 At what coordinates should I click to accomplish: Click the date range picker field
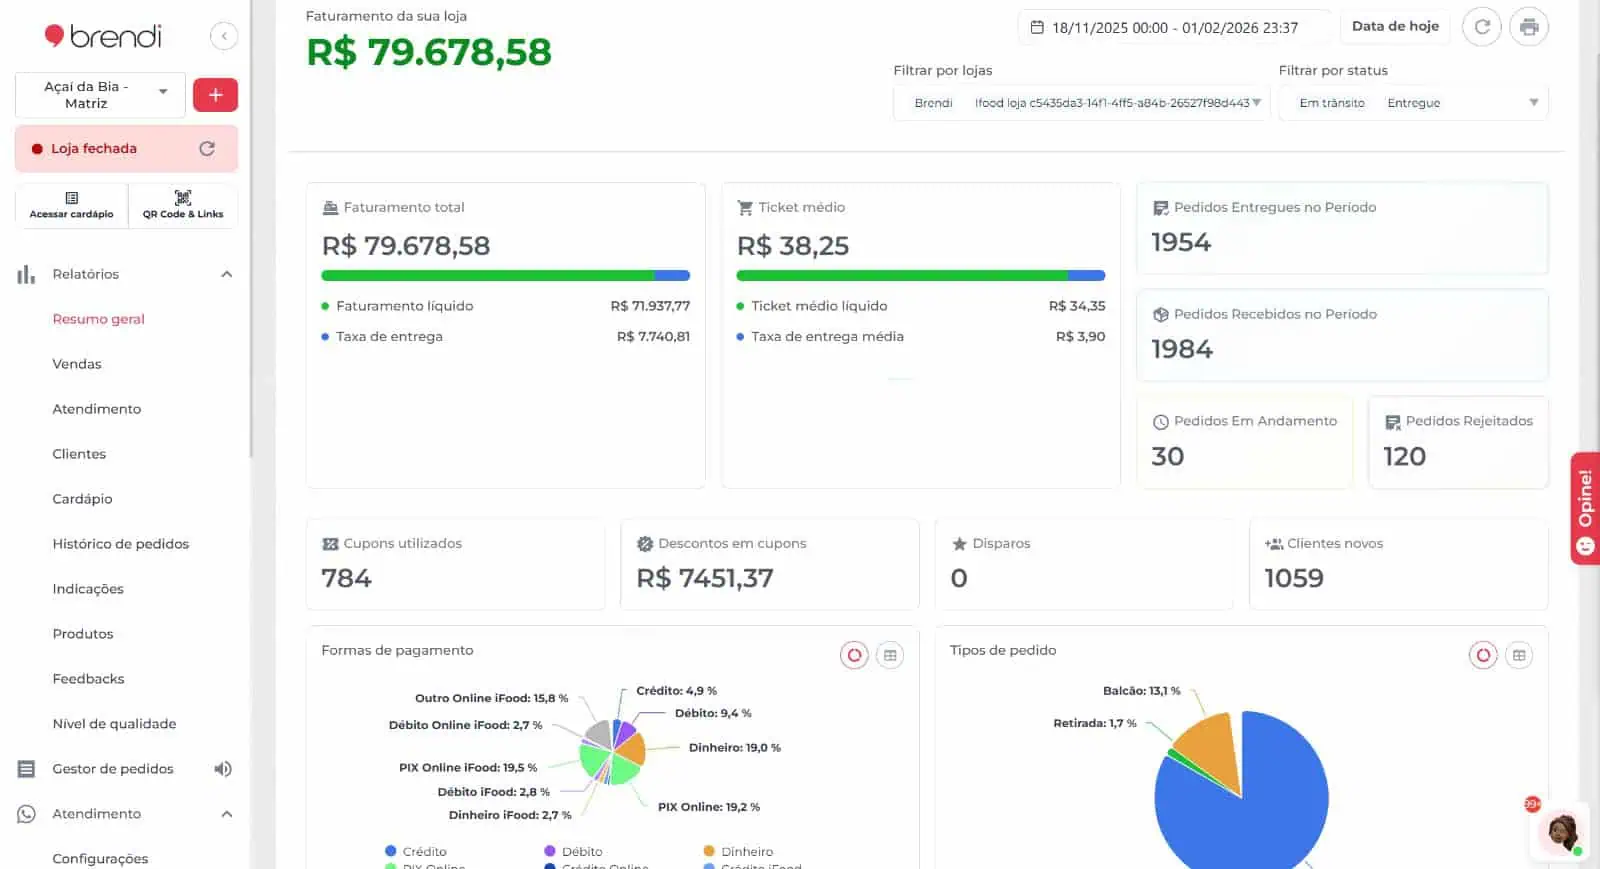point(1174,28)
